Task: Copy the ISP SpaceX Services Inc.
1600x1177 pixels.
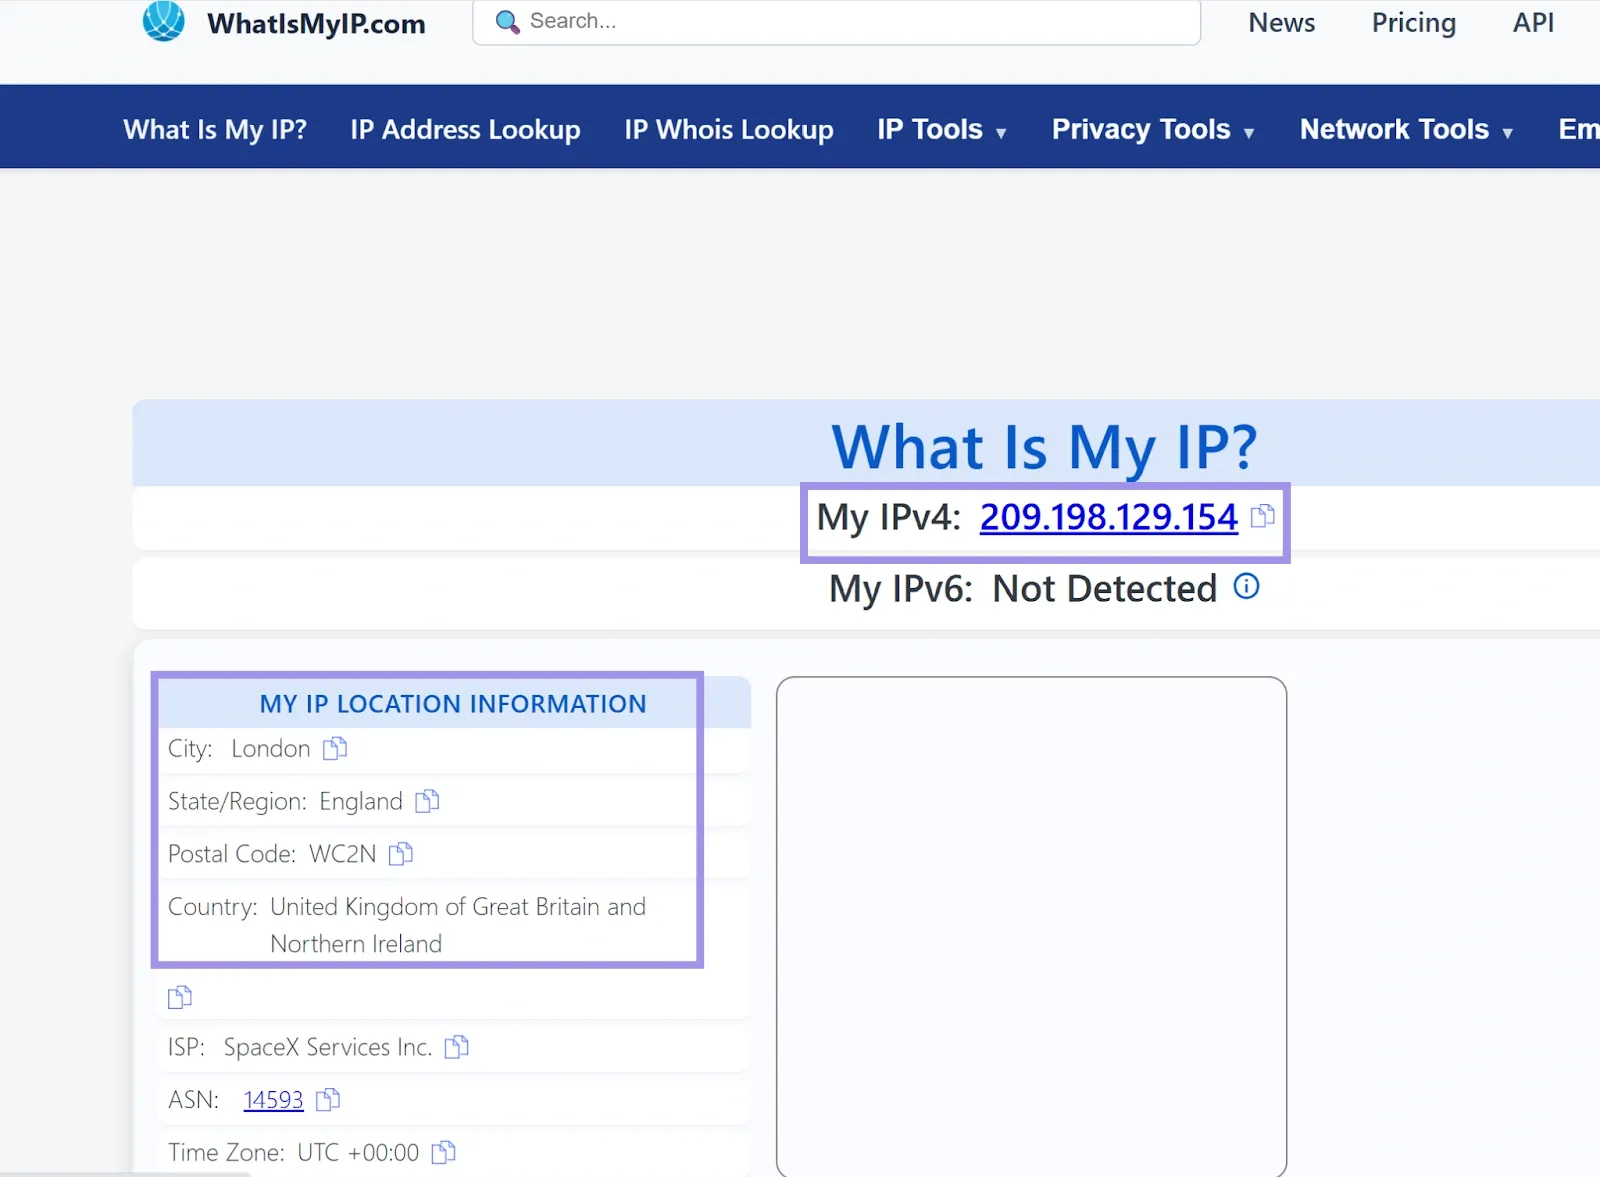Action: 457,1047
